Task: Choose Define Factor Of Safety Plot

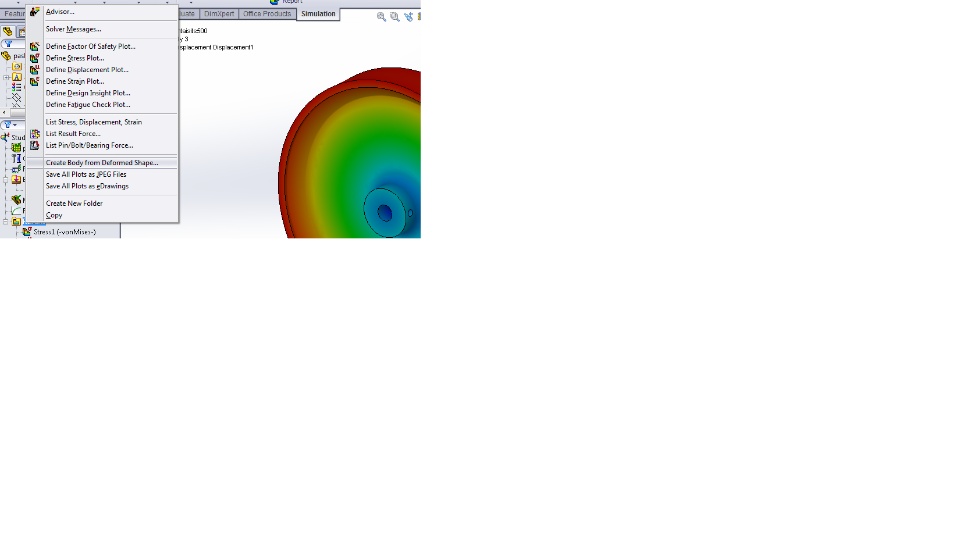Action: click(91, 47)
